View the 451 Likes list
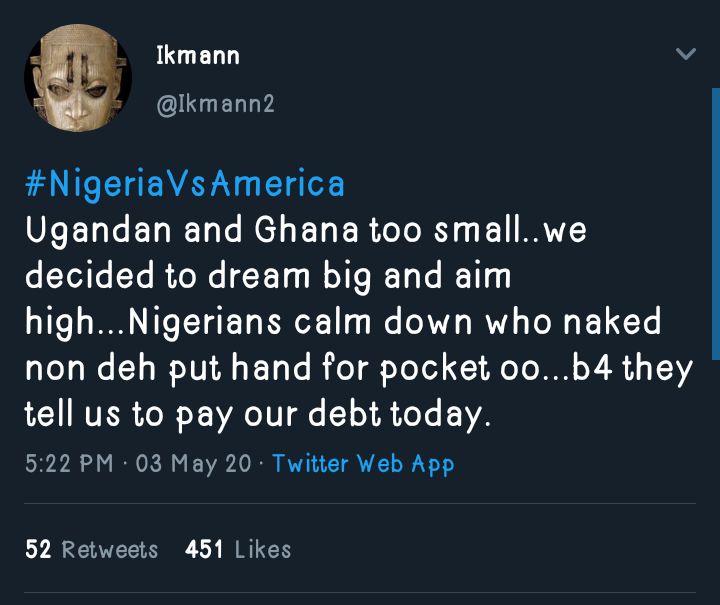720x605 pixels. [238, 549]
